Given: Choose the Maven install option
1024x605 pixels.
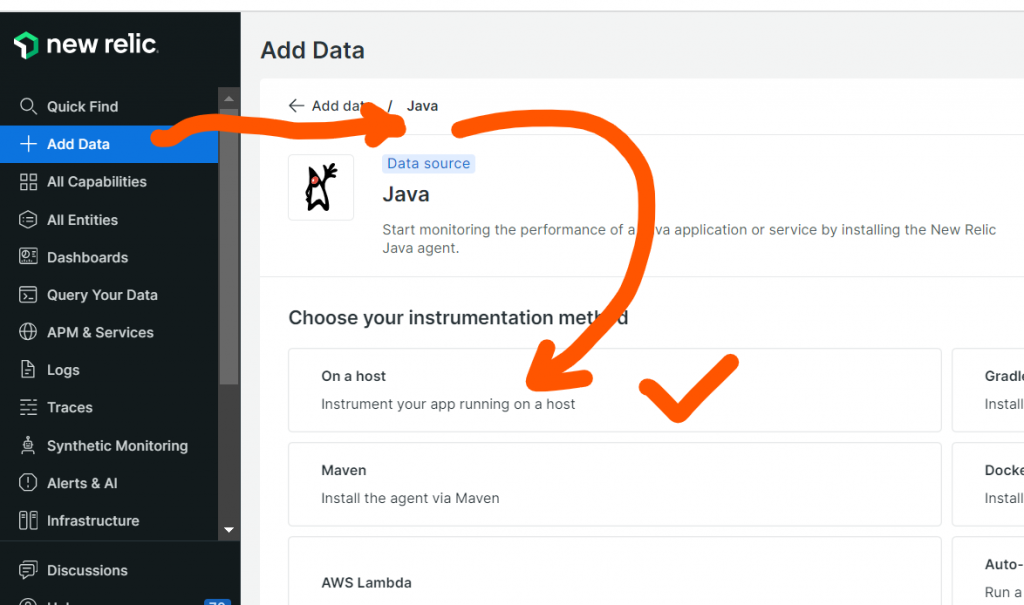Looking at the screenshot, I should click(614, 484).
